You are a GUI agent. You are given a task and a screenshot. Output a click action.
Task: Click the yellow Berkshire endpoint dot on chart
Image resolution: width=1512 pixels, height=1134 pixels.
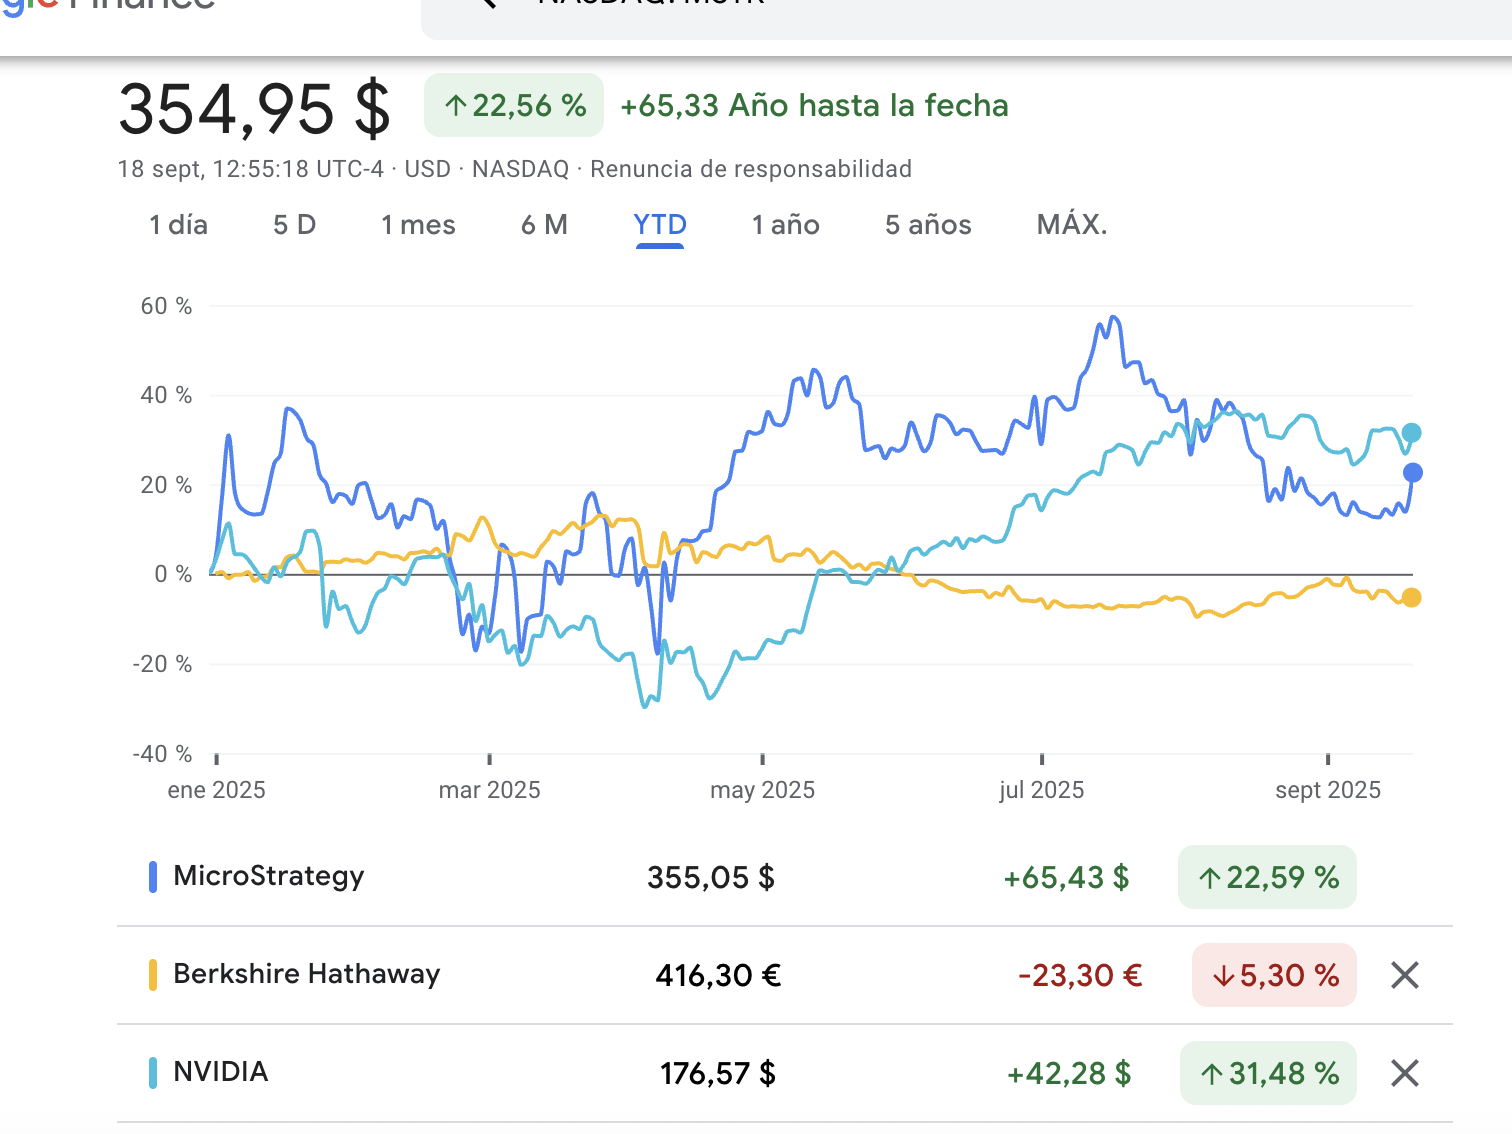coord(1411,598)
